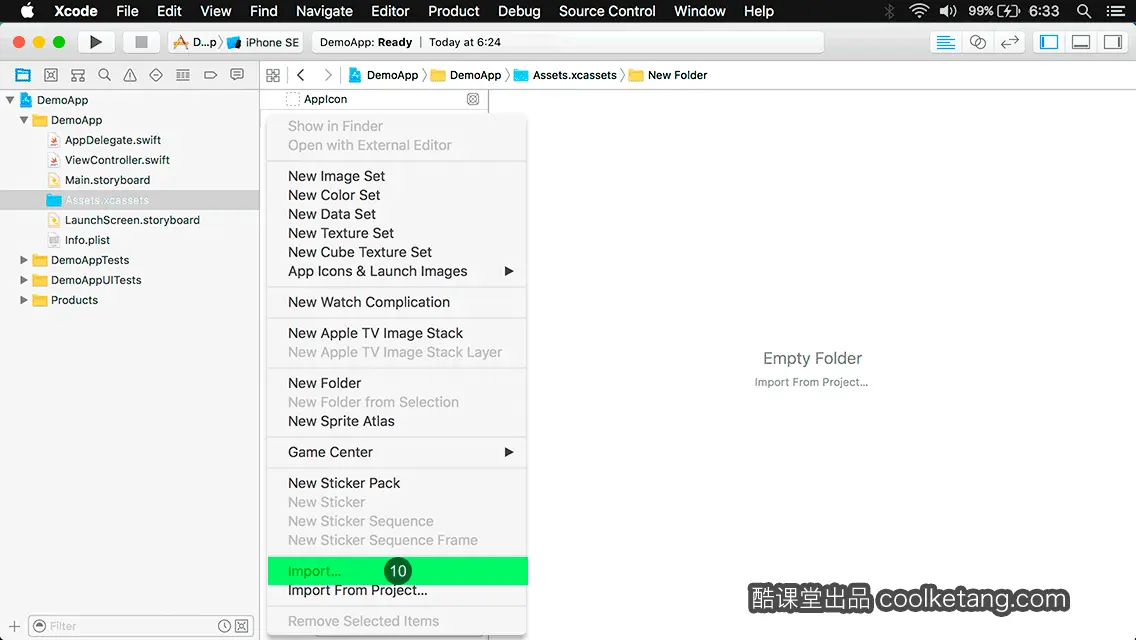
Task: Open the Test navigator
Action: tap(156, 75)
